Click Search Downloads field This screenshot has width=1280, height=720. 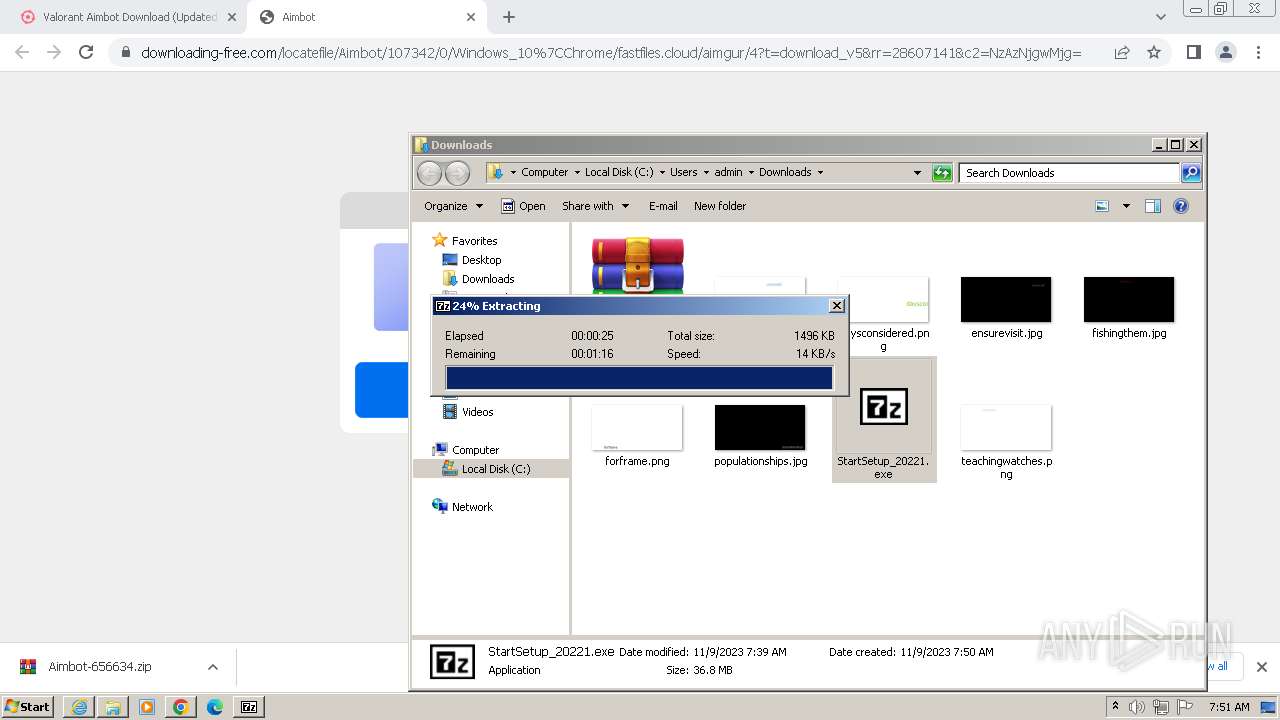(x=1069, y=173)
